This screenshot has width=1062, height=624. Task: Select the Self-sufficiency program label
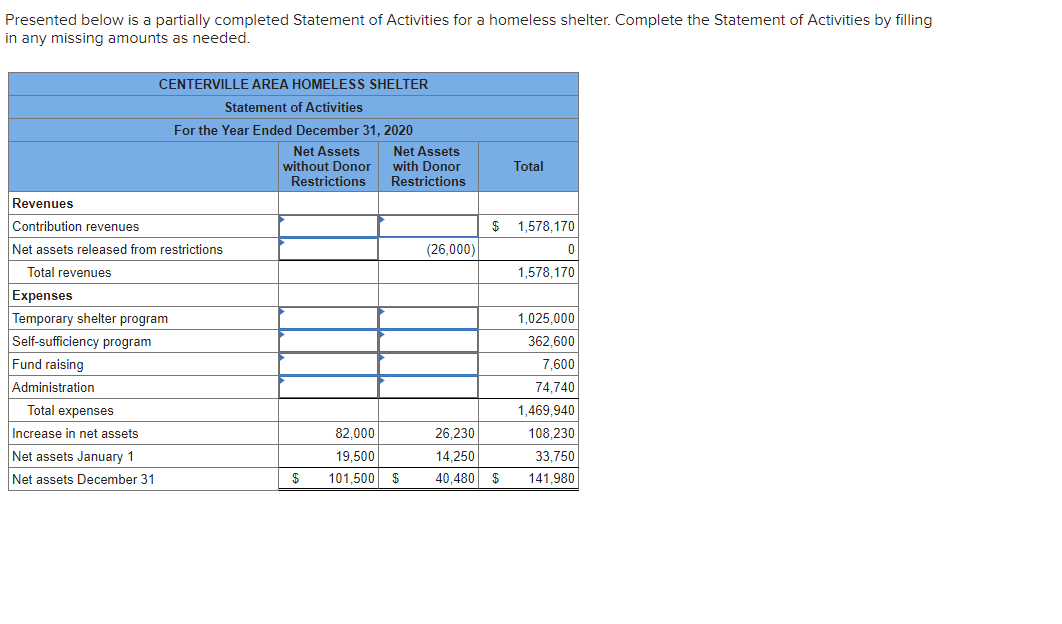(x=82, y=341)
